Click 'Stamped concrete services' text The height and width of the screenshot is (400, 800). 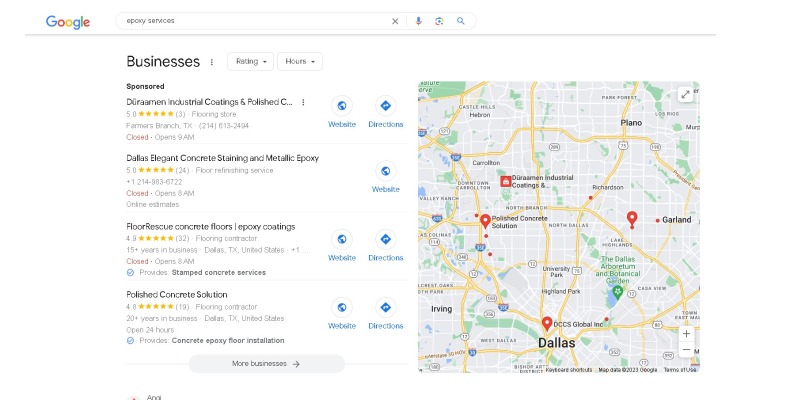219,272
